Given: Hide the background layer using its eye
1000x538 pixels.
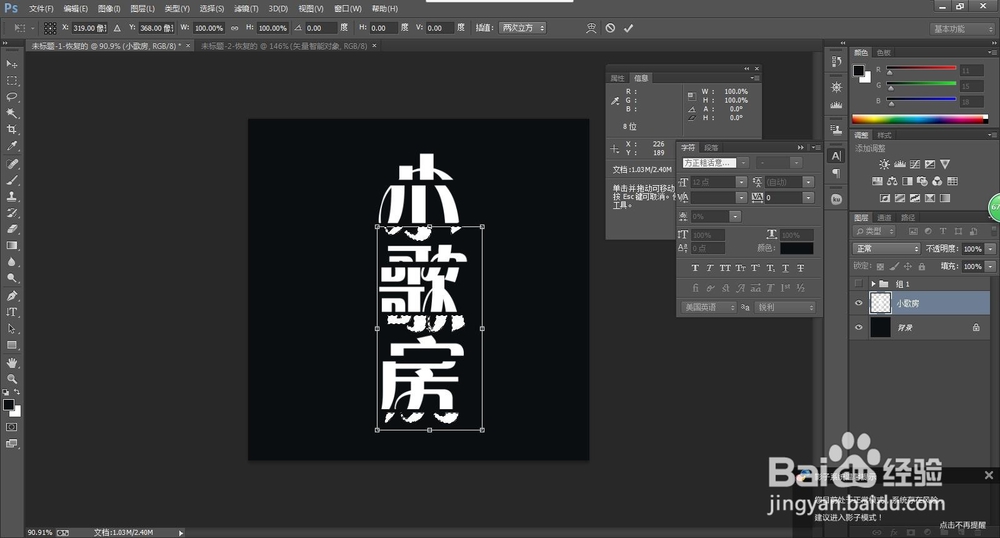Looking at the screenshot, I should (x=858, y=327).
